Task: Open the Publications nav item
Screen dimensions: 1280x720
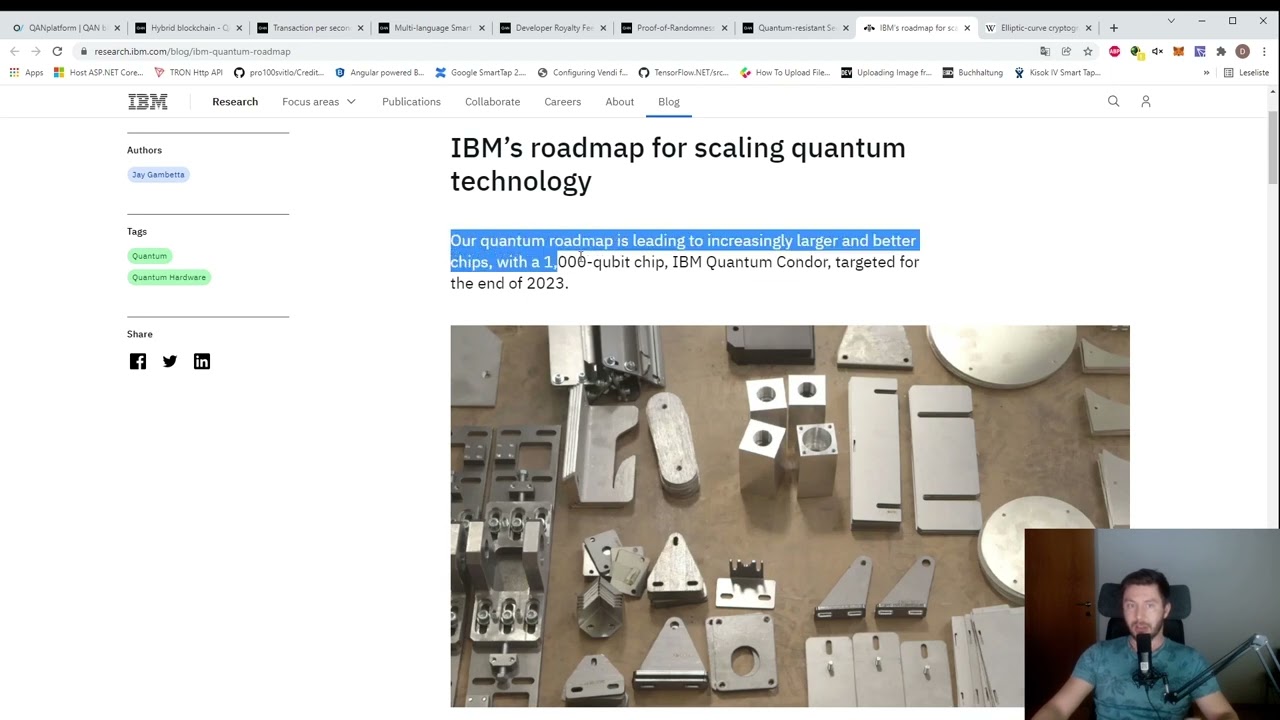Action: coord(411,101)
